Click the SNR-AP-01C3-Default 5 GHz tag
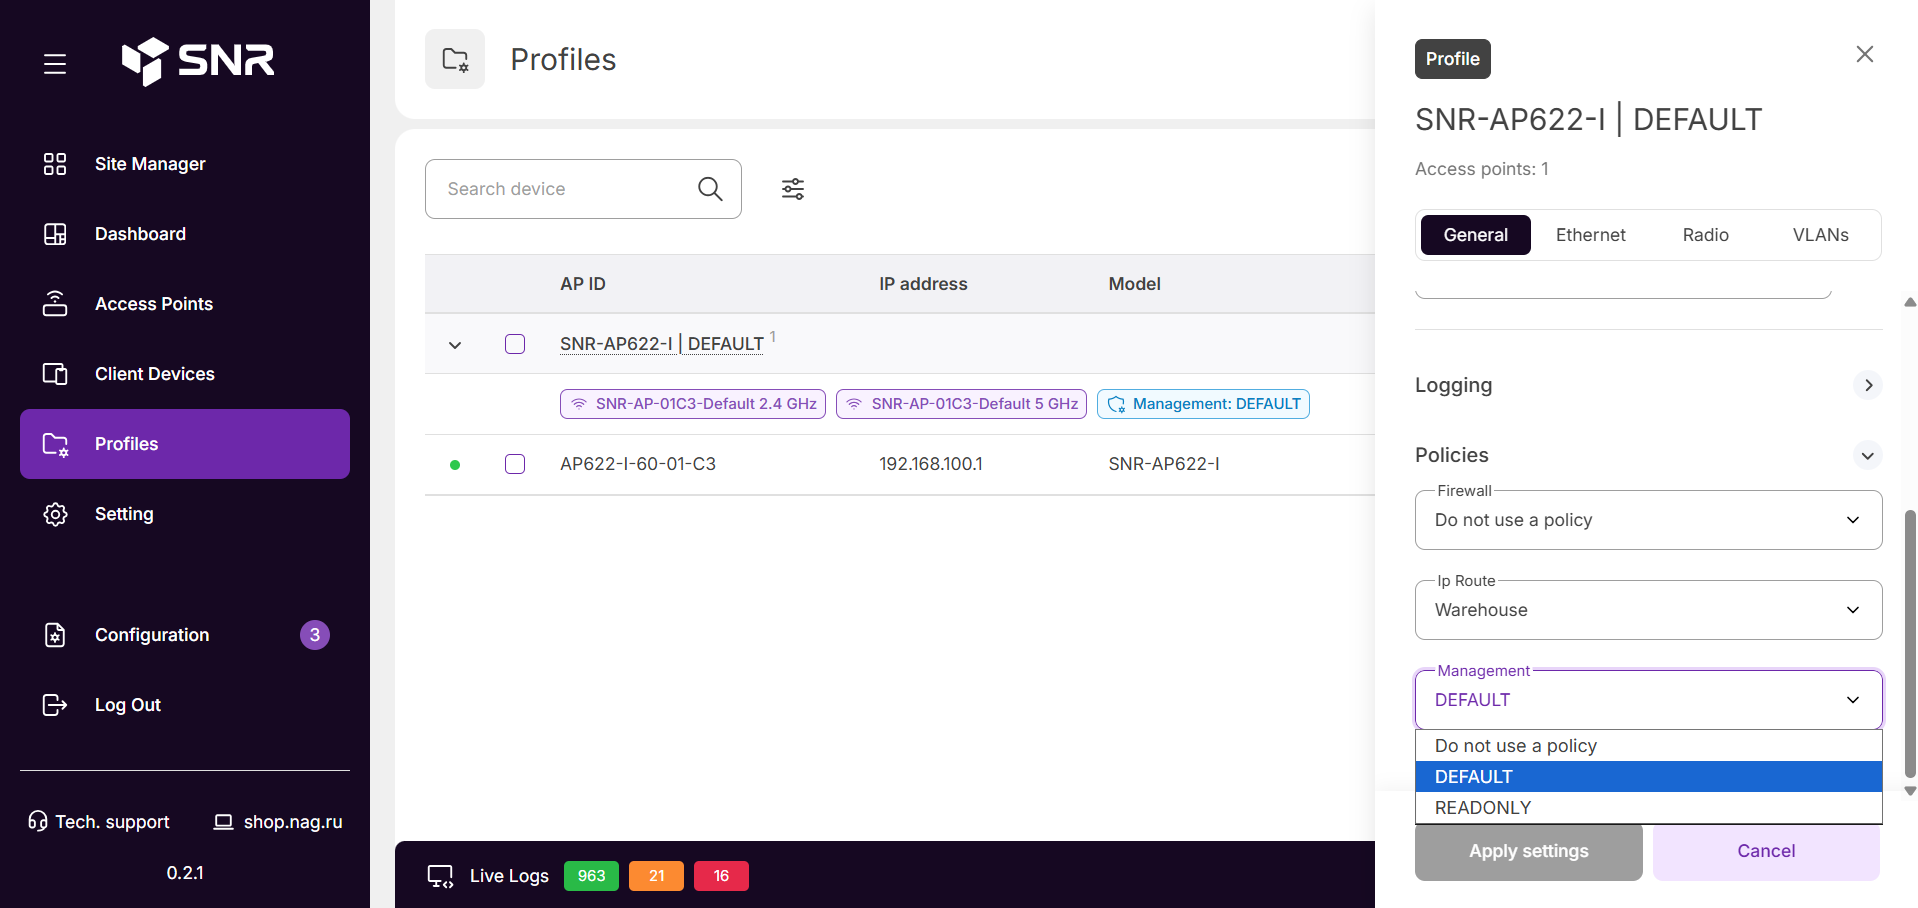Viewport: 1918px width, 908px height. coord(961,404)
